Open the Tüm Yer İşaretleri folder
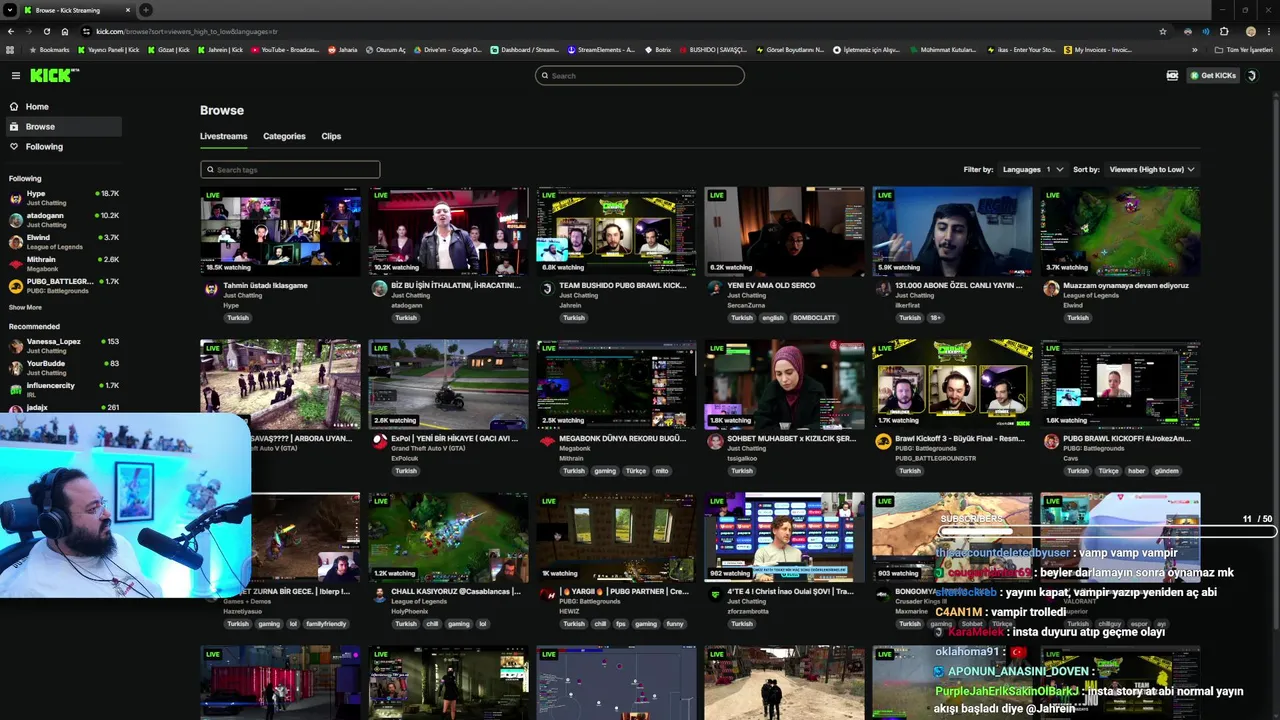 point(1244,49)
